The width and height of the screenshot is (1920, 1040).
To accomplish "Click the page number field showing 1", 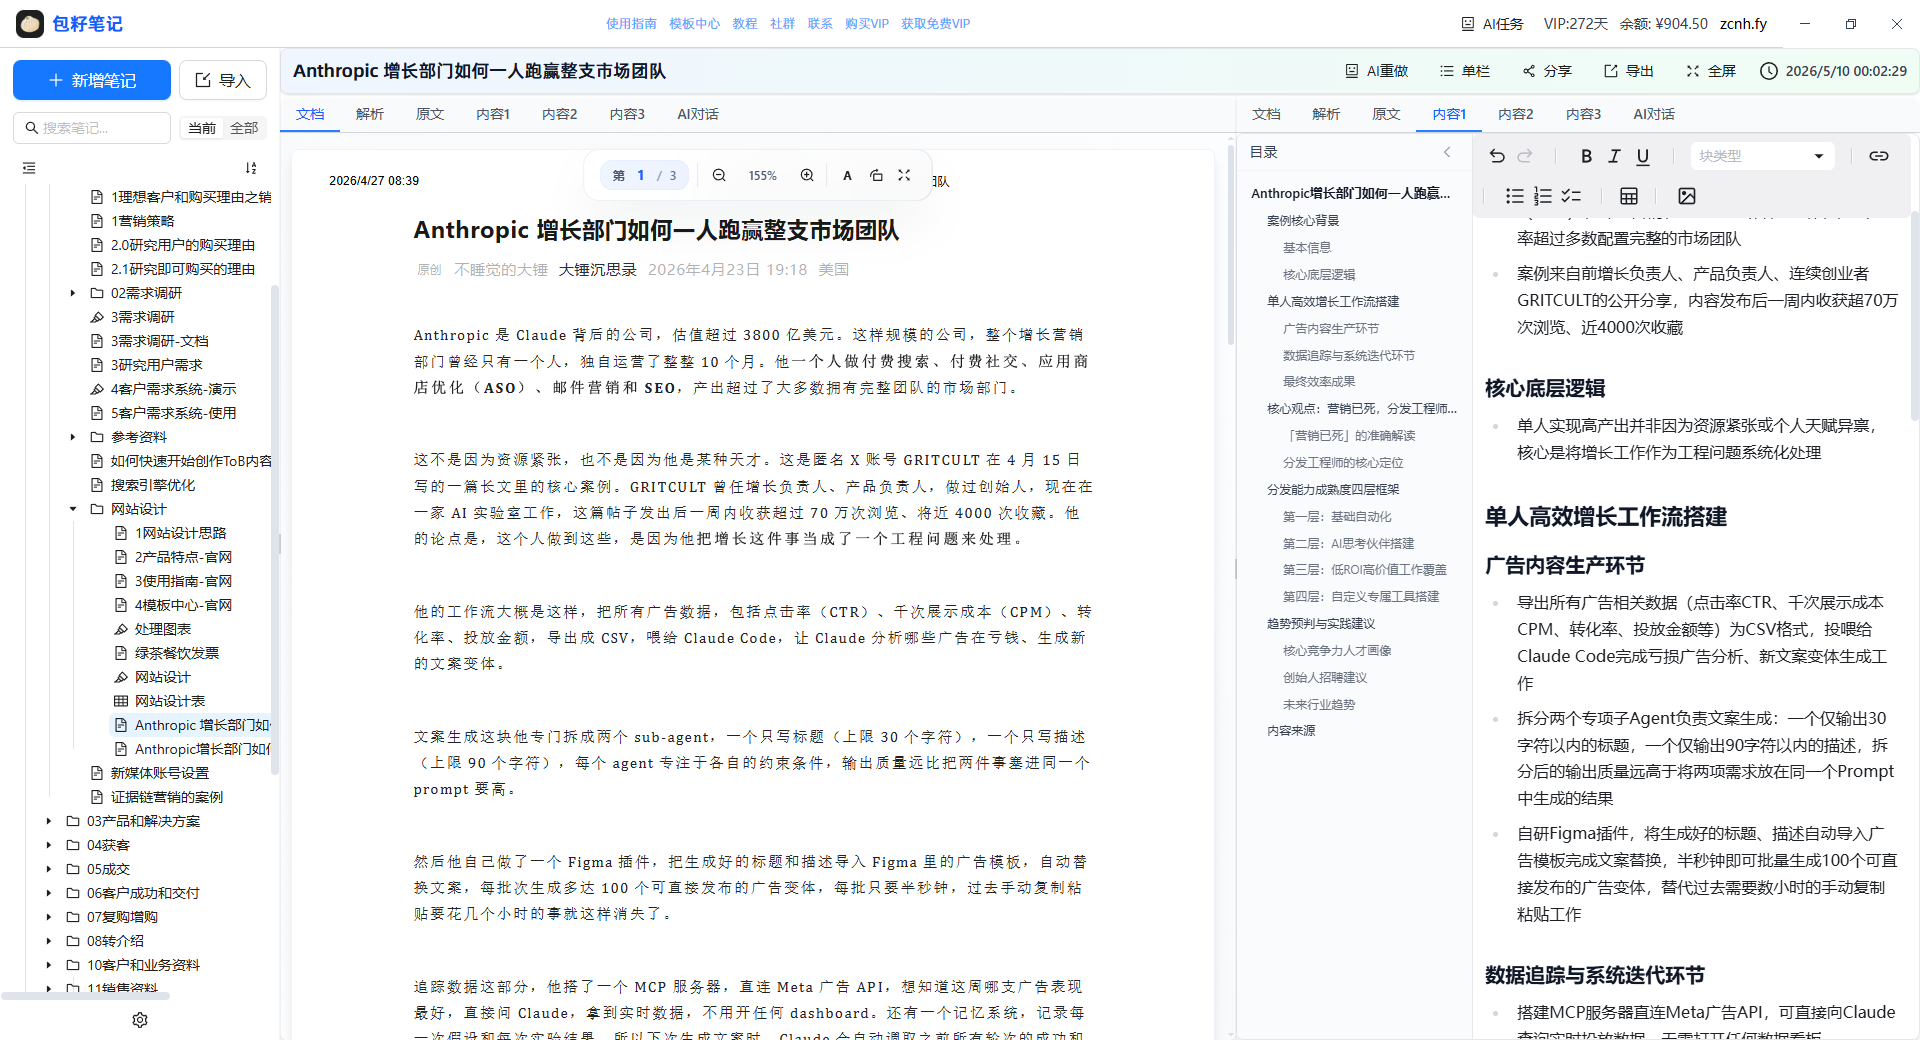I will point(641,175).
